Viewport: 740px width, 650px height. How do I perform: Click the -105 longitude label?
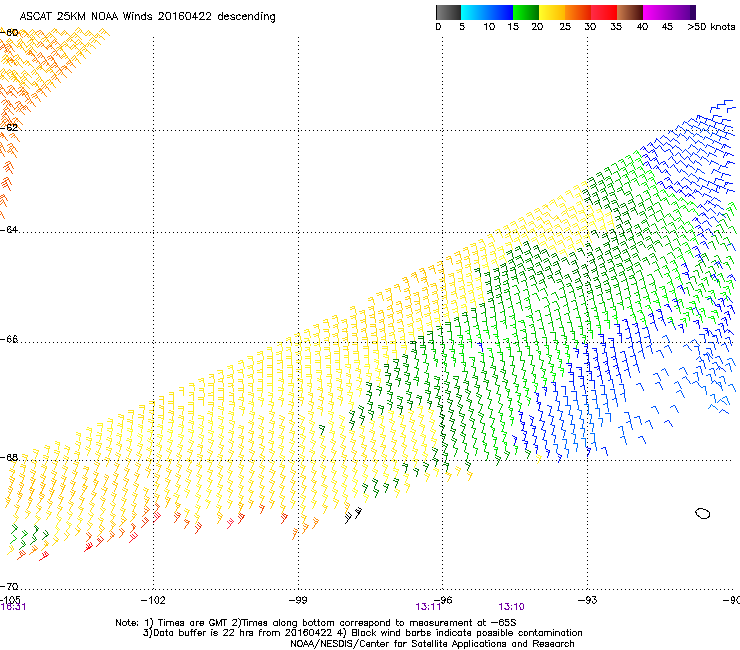(10, 599)
